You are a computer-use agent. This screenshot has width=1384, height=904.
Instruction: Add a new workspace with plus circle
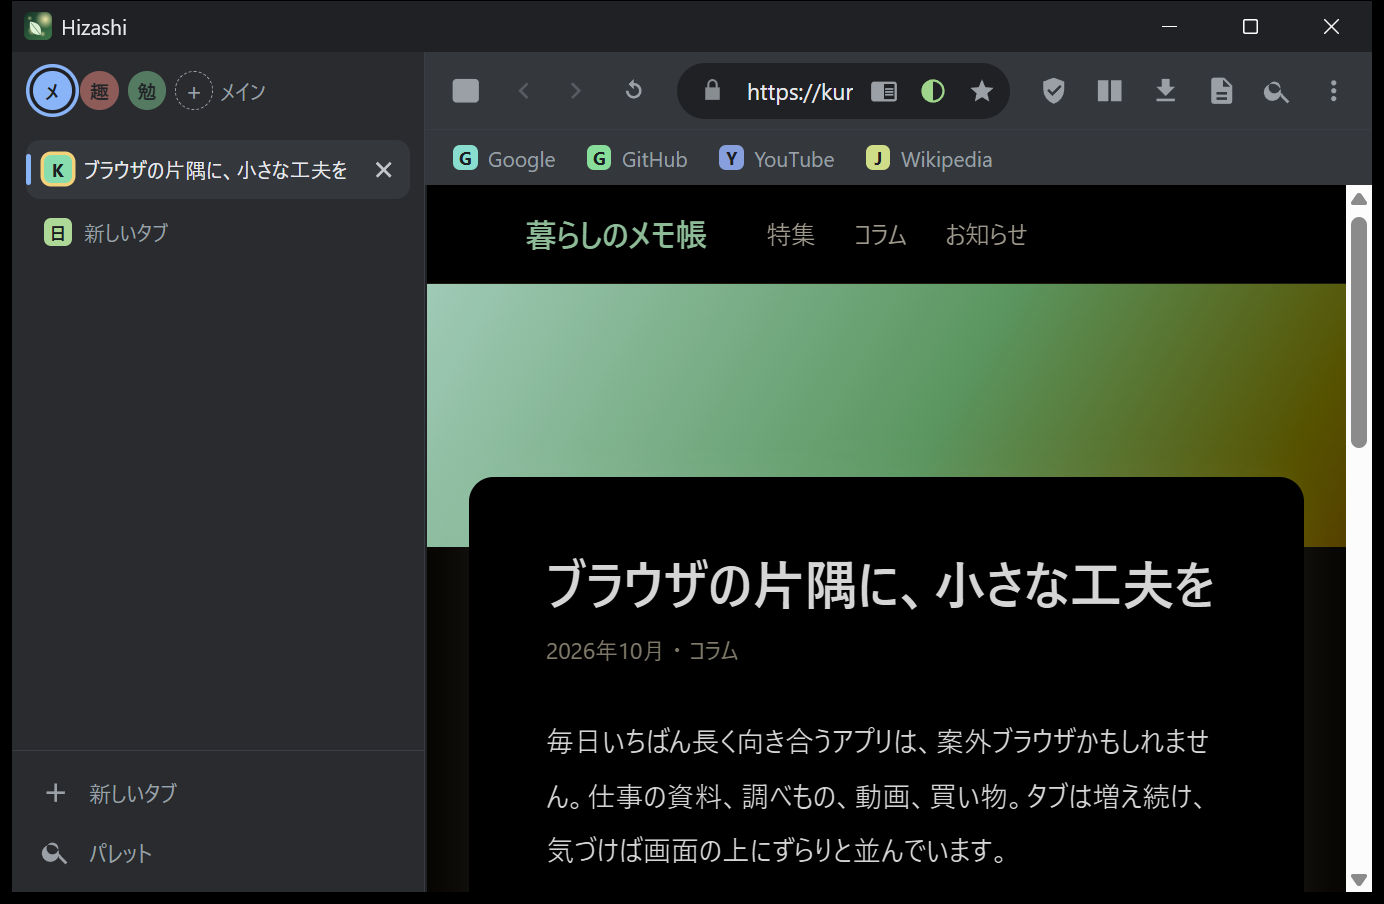pos(194,91)
